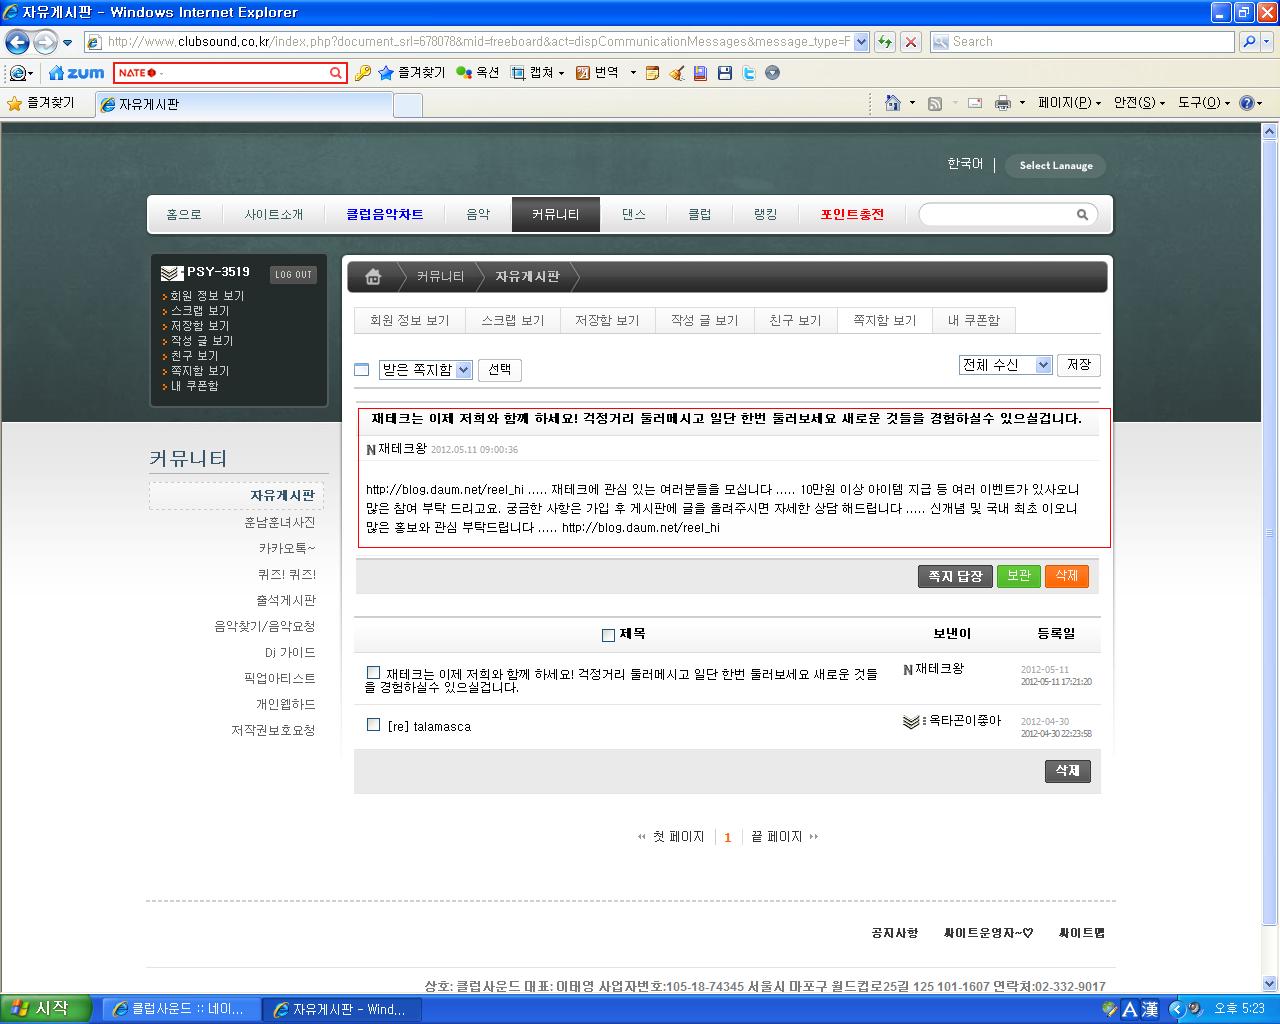Click the 번역 translate icon

point(583,73)
